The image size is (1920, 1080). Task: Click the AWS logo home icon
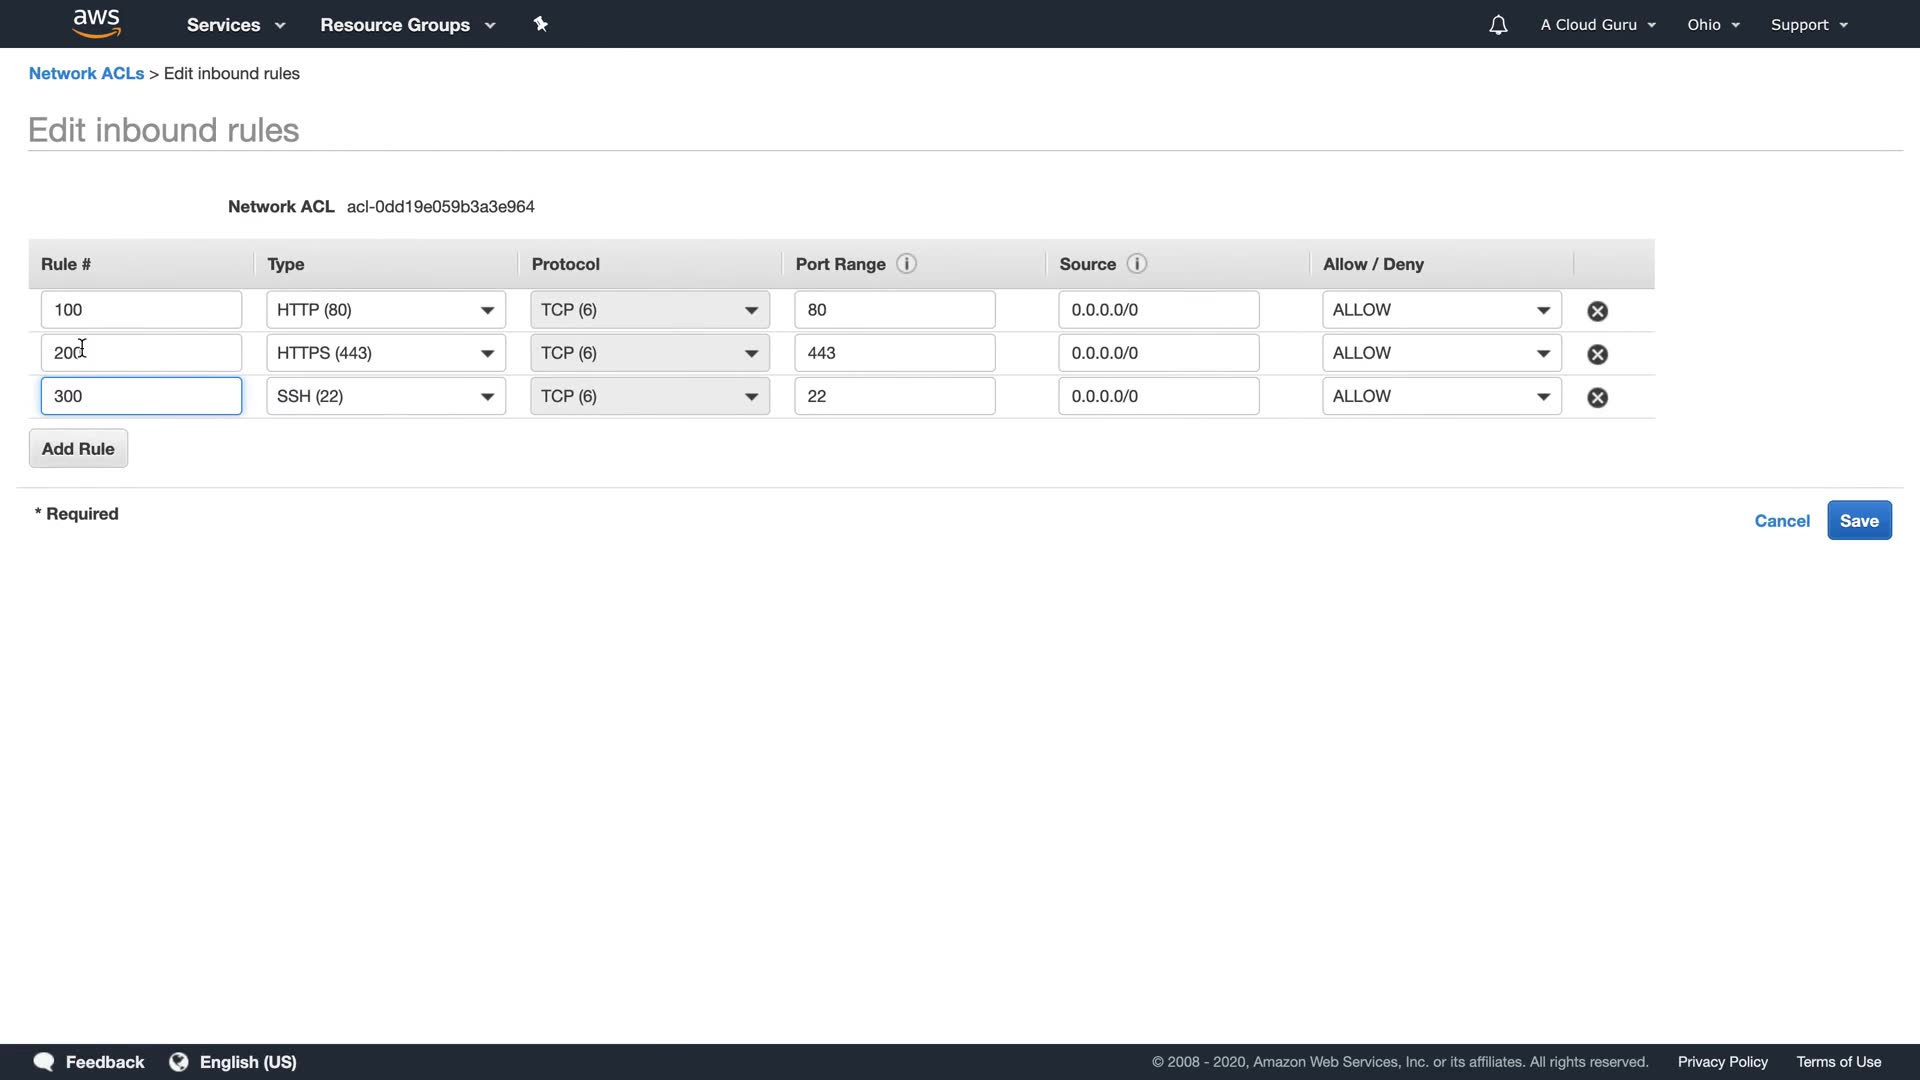pyautogui.click(x=97, y=23)
